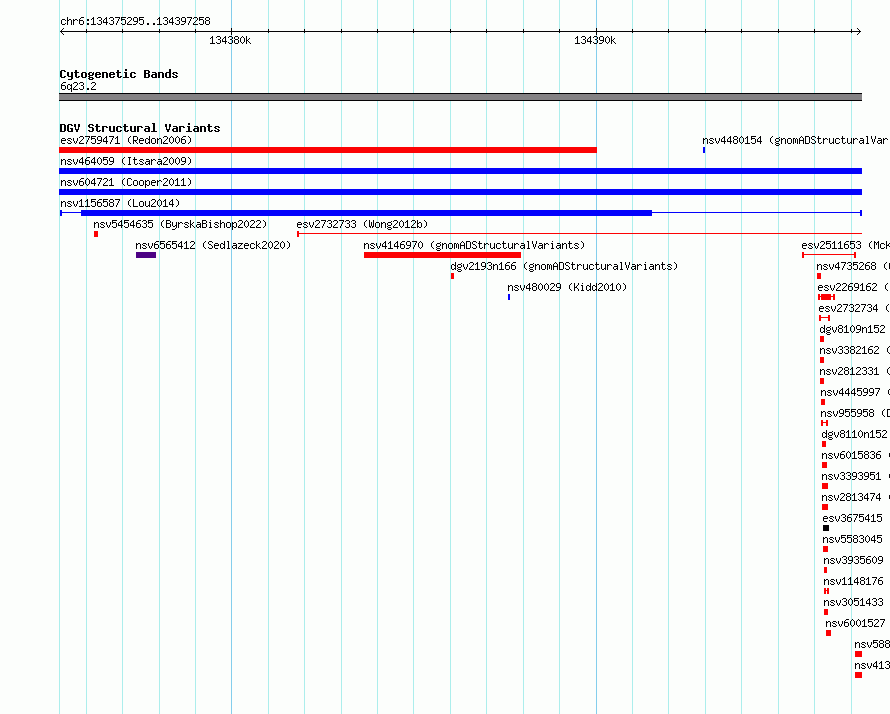Image resolution: width=890 pixels, height=714 pixels.
Task: Open the nsv3935609 variant label
Action: point(854,560)
